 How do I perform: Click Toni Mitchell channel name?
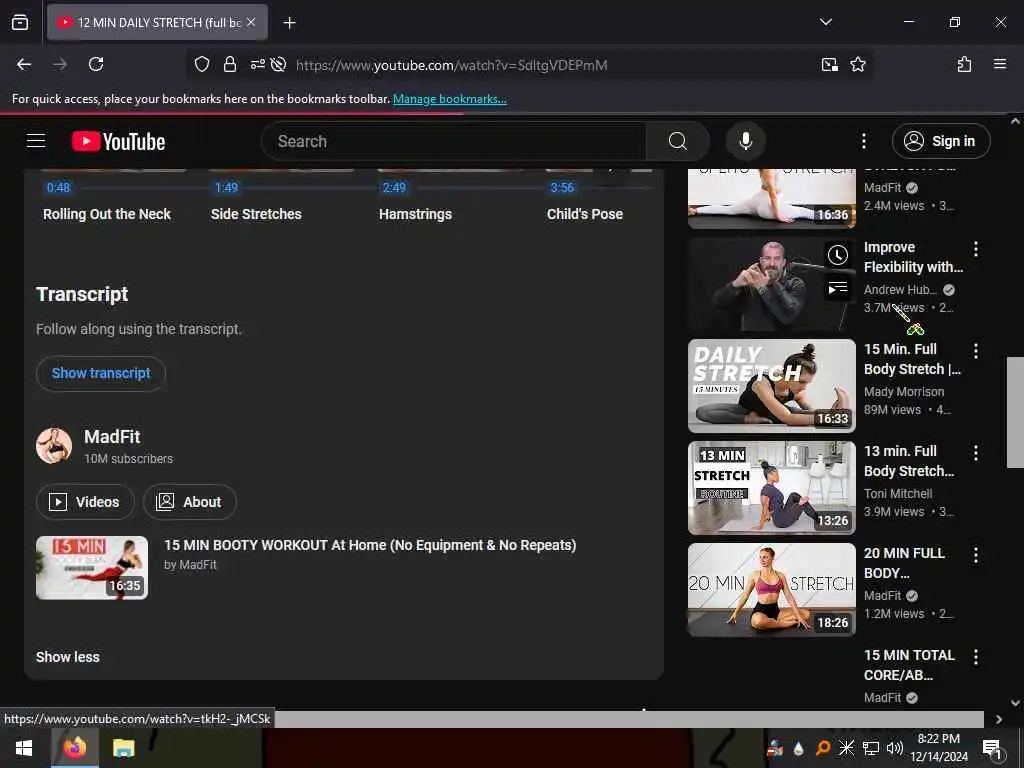pyautogui.click(x=898, y=494)
